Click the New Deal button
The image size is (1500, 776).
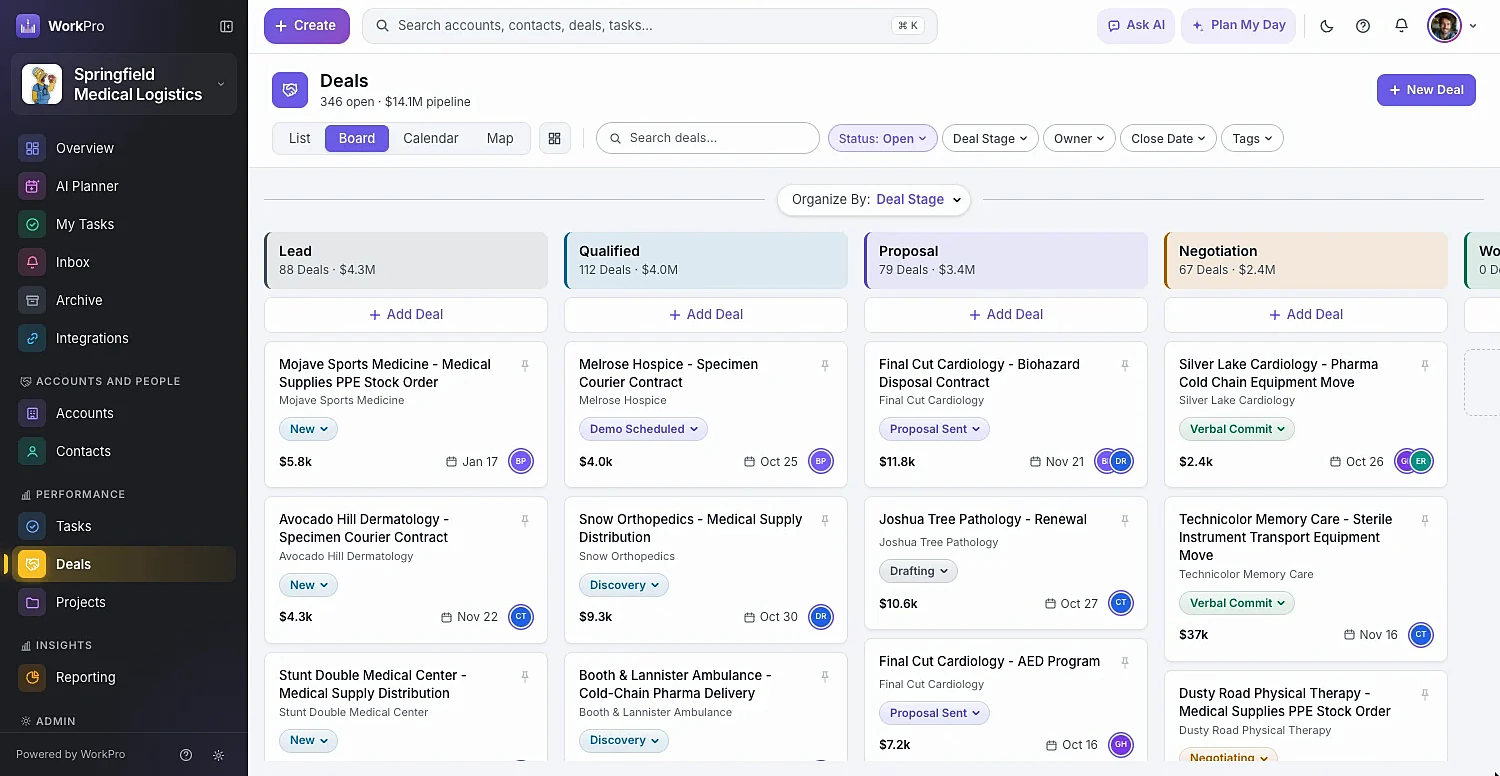[1426, 89]
